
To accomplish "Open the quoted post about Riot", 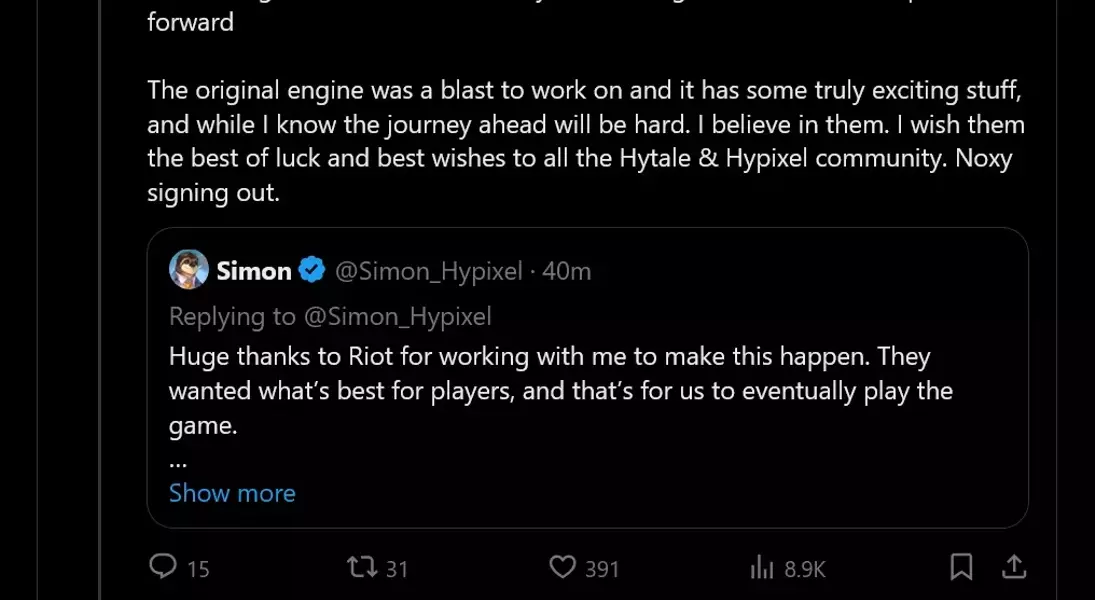I will point(560,390).
